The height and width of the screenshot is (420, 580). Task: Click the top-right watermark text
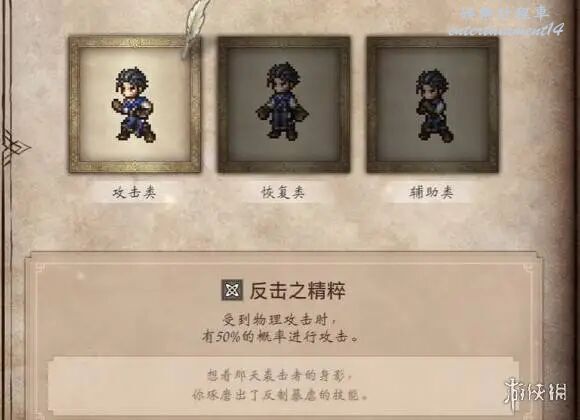click(506, 20)
